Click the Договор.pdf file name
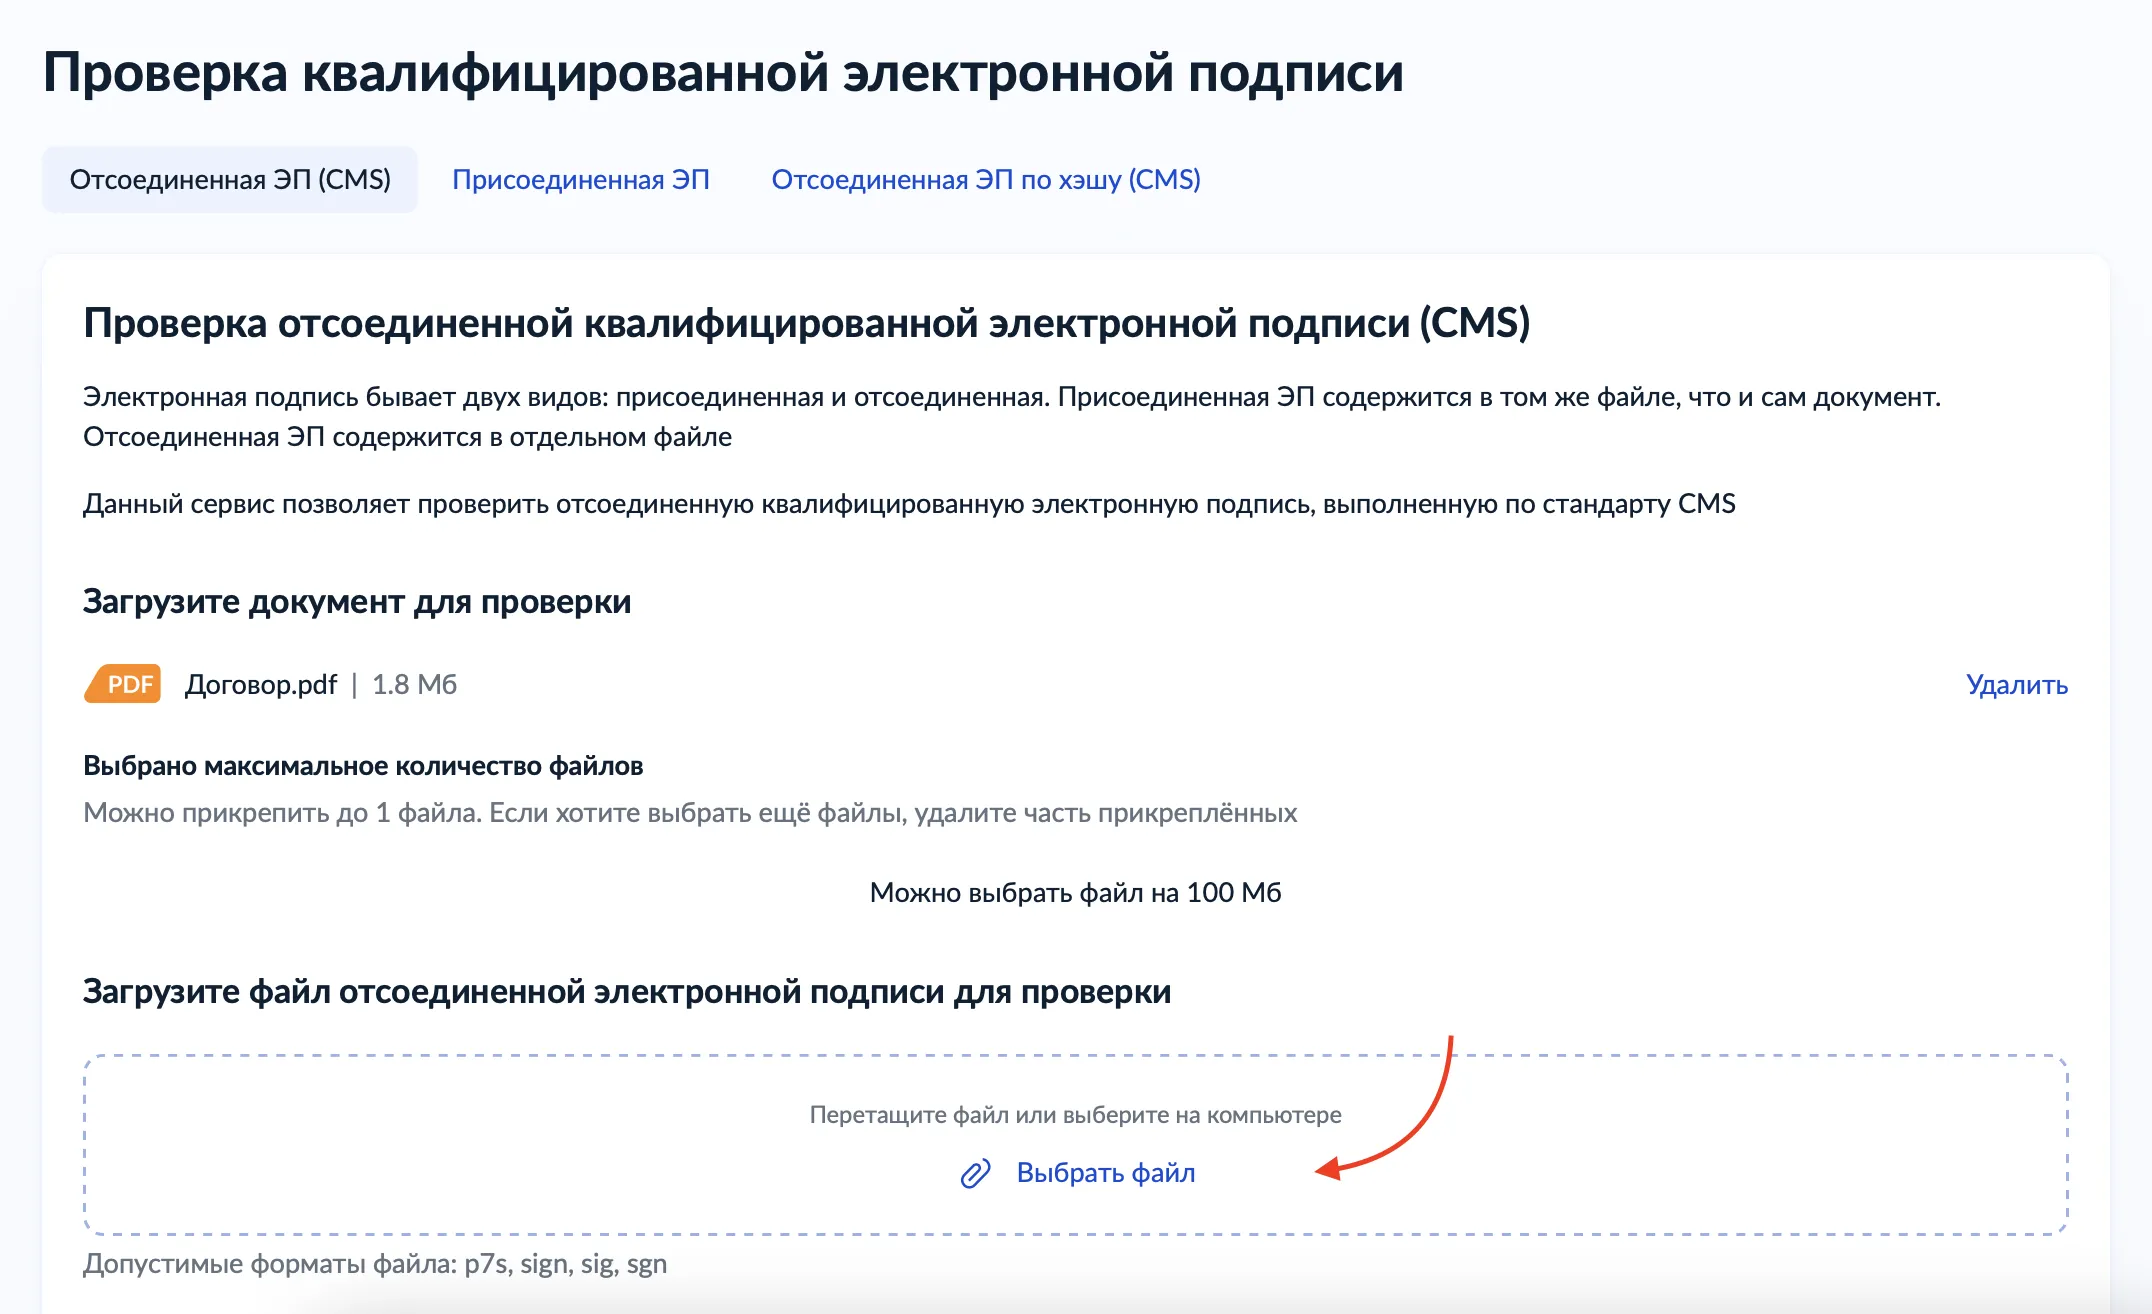2152x1314 pixels. pos(261,685)
